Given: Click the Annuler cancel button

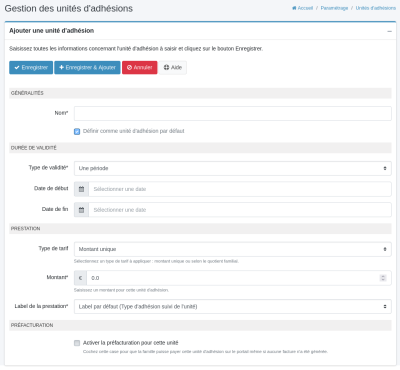Looking at the screenshot, I should pyautogui.click(x=140, y=68).
